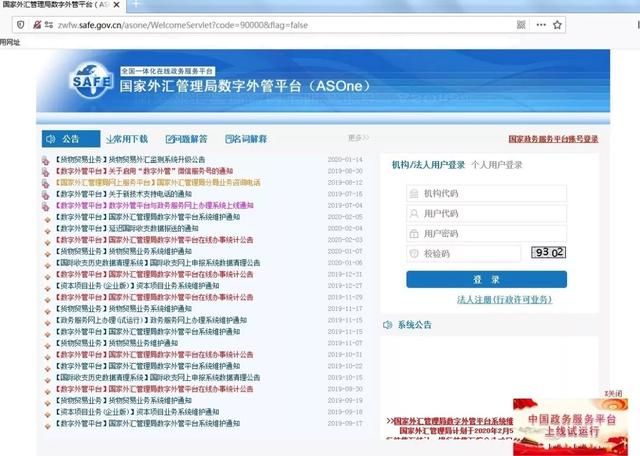Click pinned icon beside 微信服务号的通知
The width and height of the screenshot is (640, 456).
click(x=45, y=171)
